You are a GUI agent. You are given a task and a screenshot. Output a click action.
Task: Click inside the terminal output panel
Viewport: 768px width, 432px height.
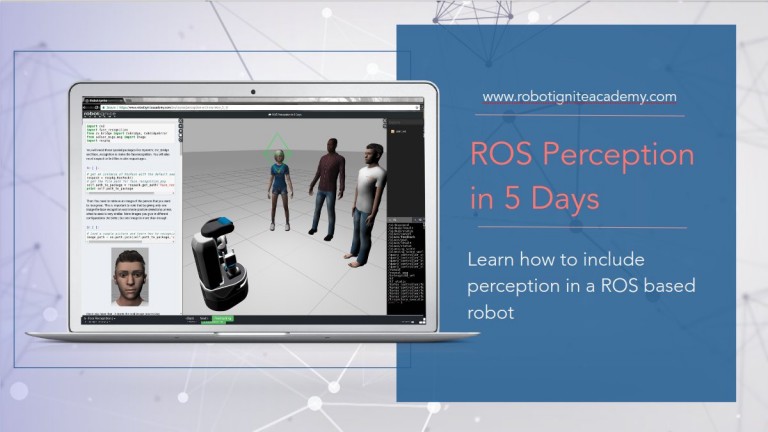tap(406, 267)
